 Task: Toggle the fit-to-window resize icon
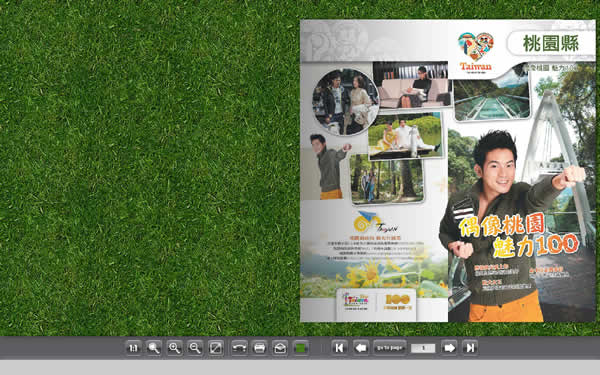[x=216, y=348]
